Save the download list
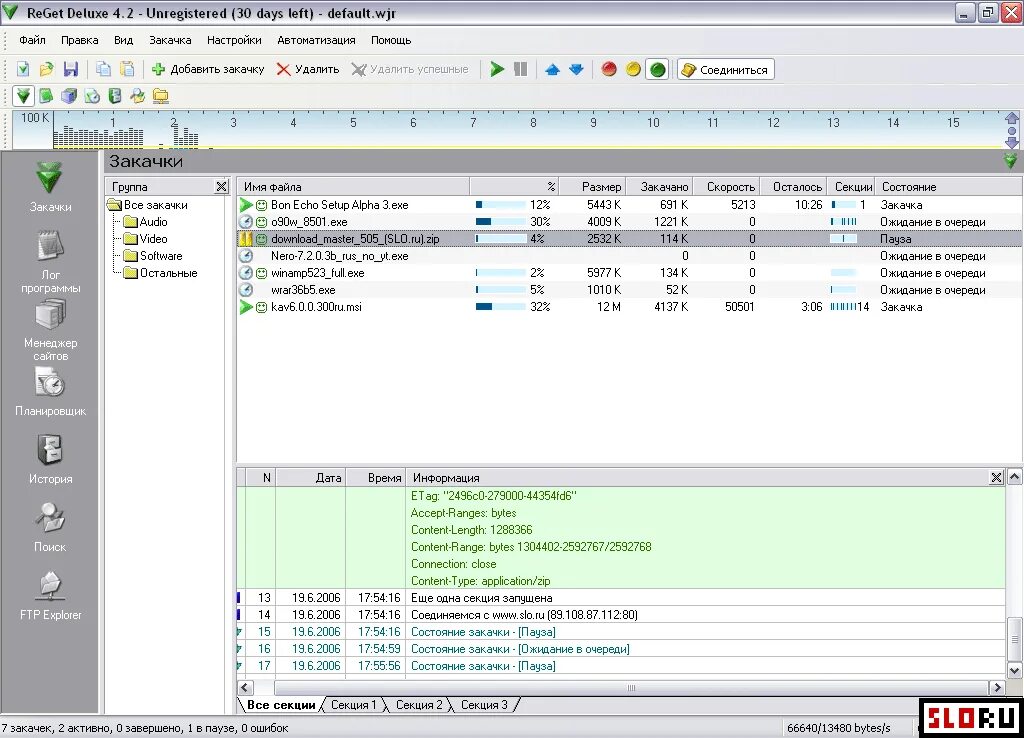 click(71, 69)
